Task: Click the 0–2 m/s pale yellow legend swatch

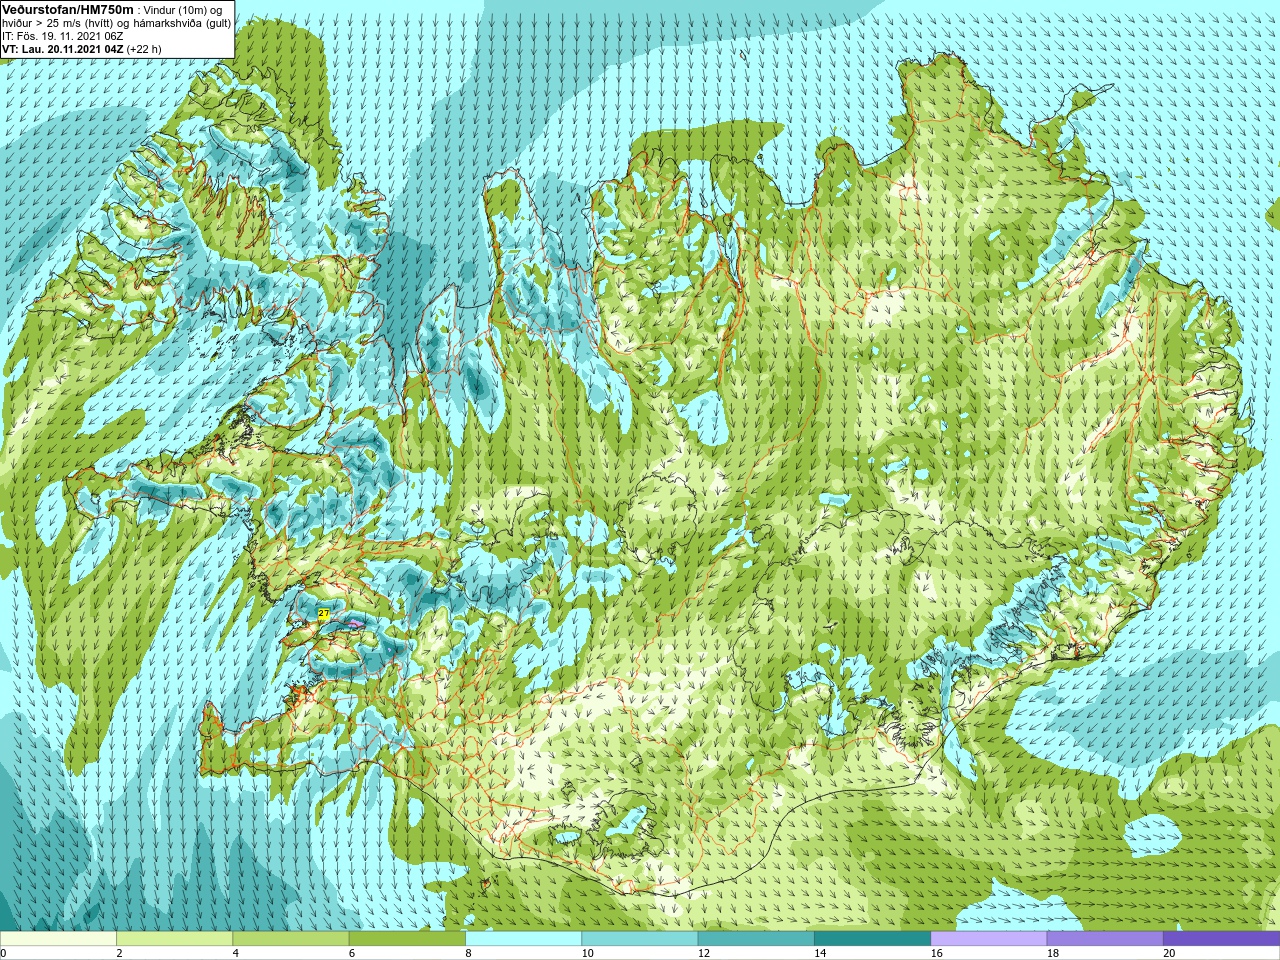Action: [x=58, y=939]
